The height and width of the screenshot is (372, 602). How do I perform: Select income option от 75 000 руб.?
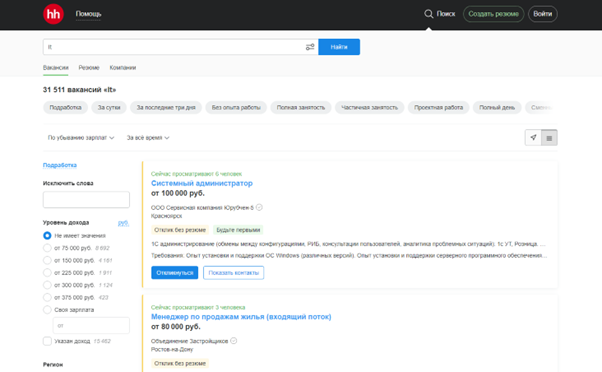coord(47,248)
